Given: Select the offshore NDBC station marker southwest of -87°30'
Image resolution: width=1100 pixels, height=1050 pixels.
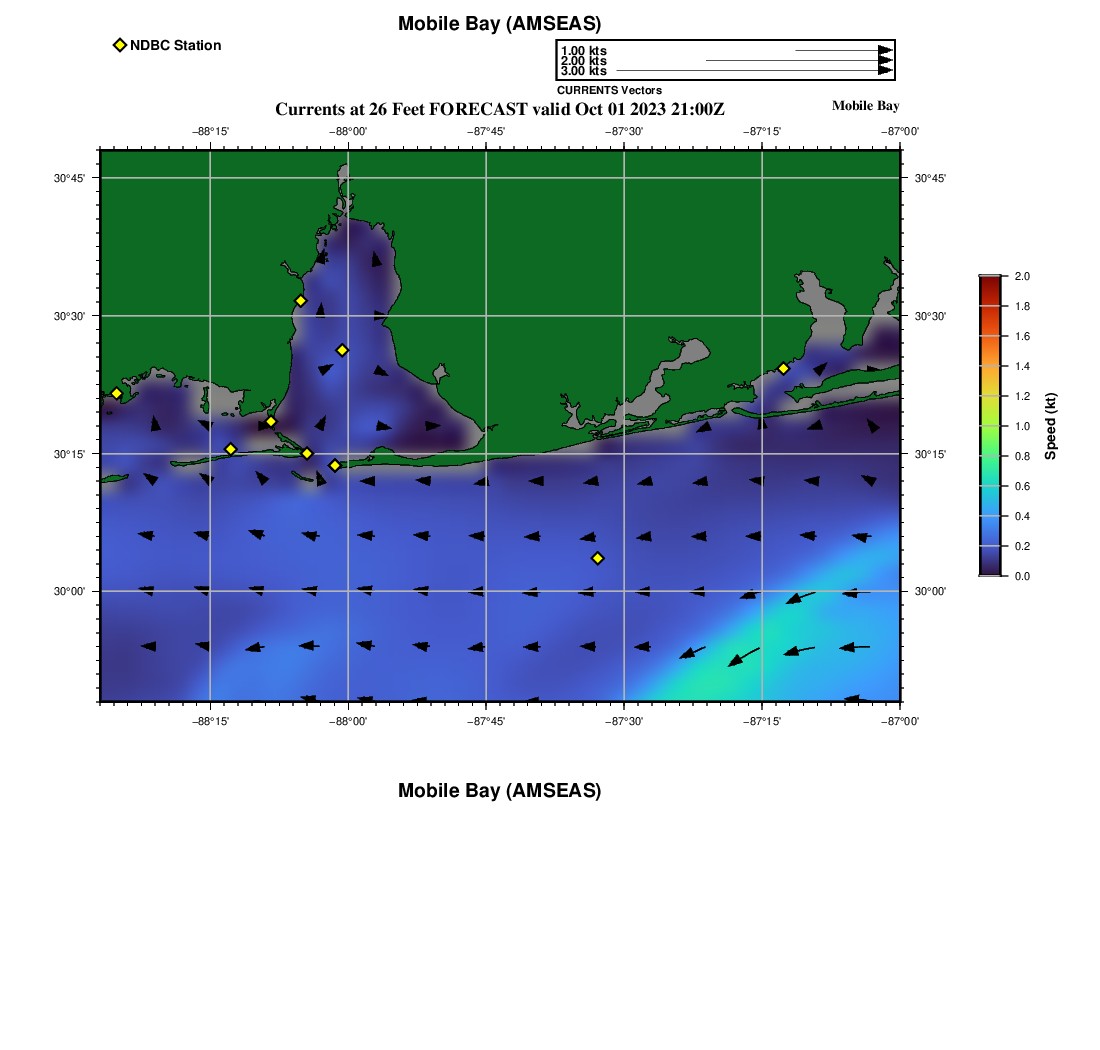Looking at the screenshot, I should click(x=598, y=558).
